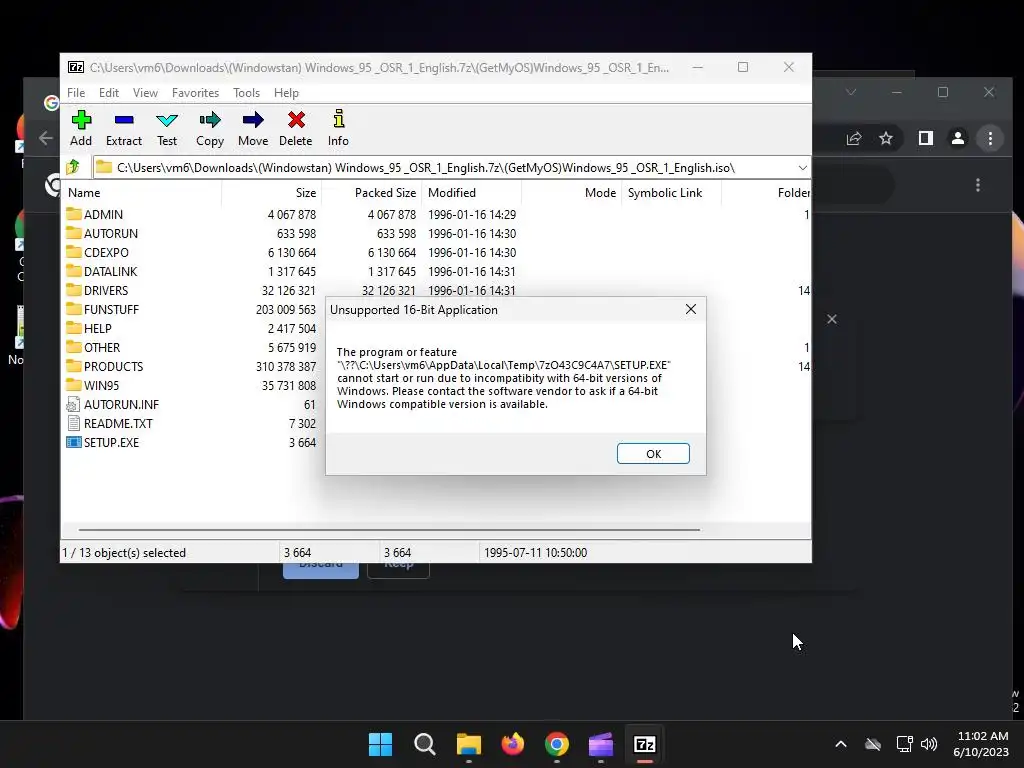Open the Favorites menu

tap(195, 93)
